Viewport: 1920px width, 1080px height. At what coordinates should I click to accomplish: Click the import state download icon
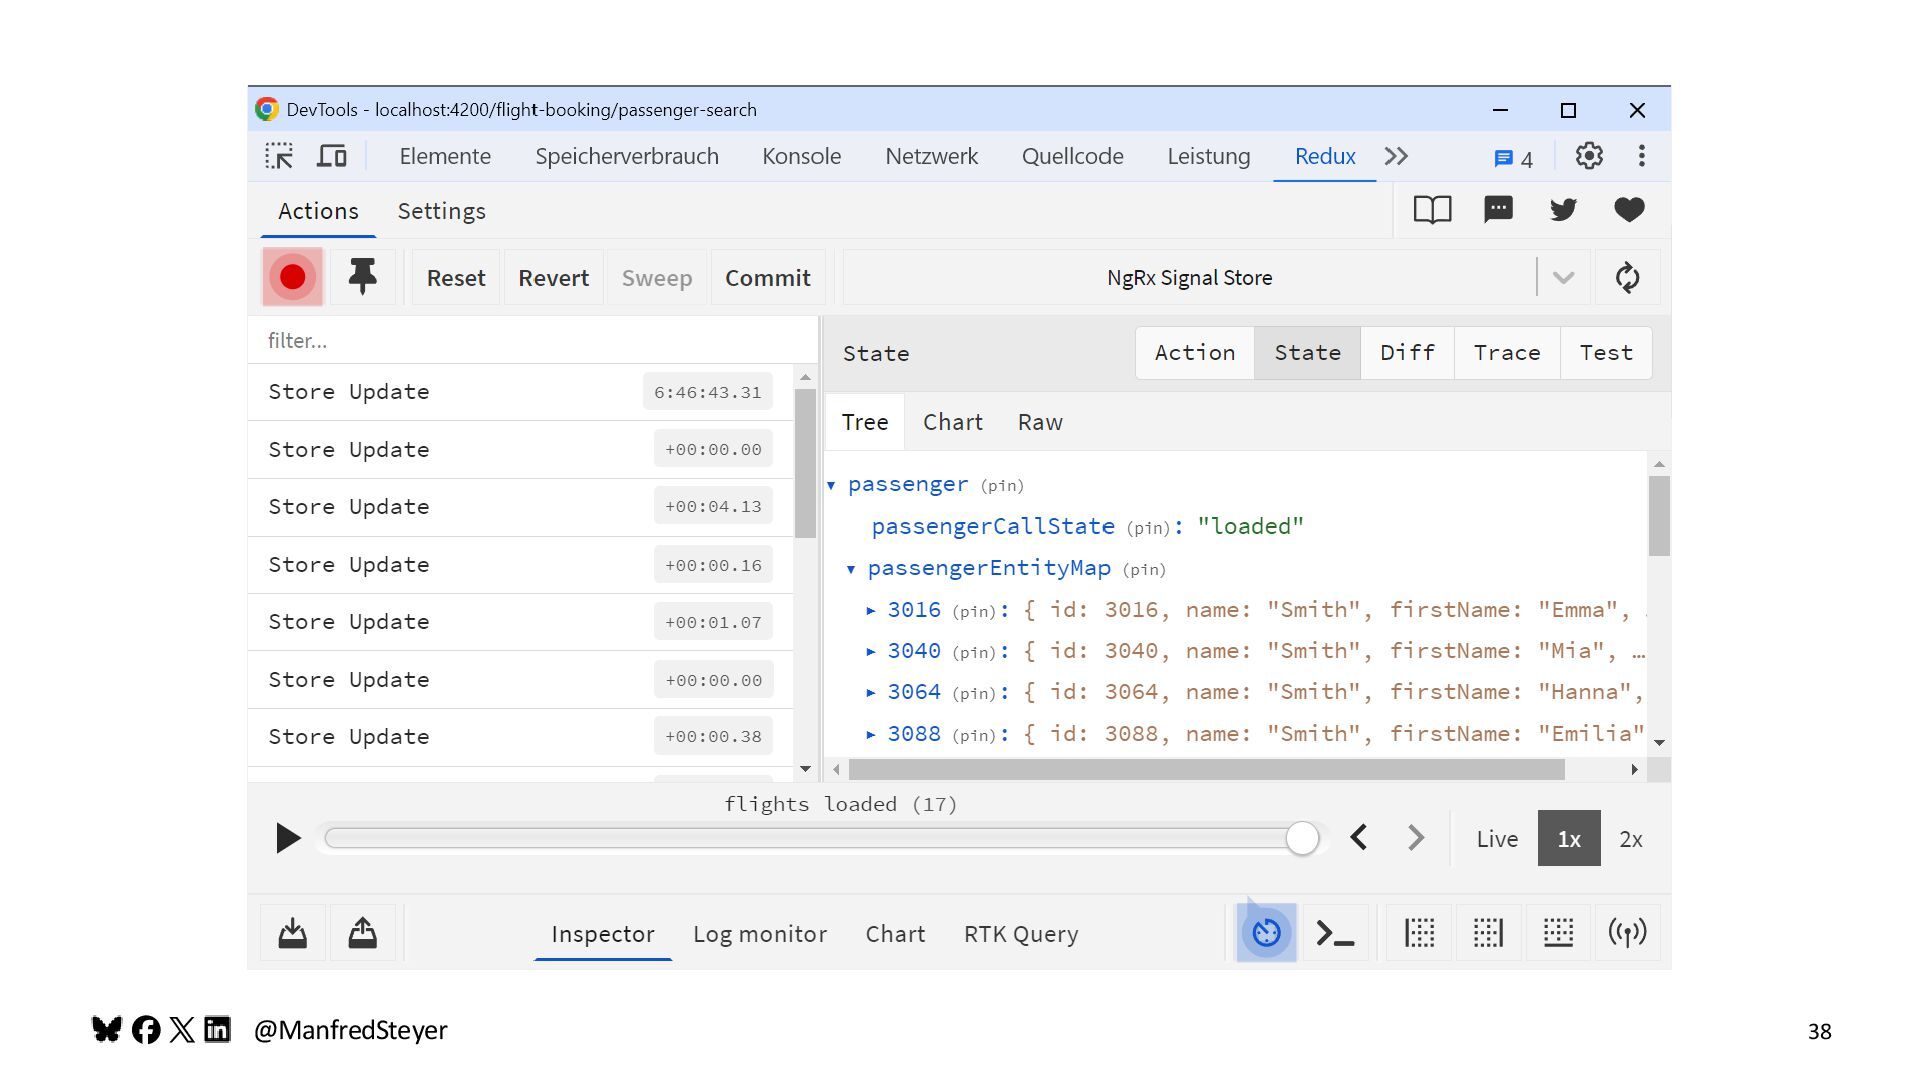pyautogui.click(x=292, y=933)
